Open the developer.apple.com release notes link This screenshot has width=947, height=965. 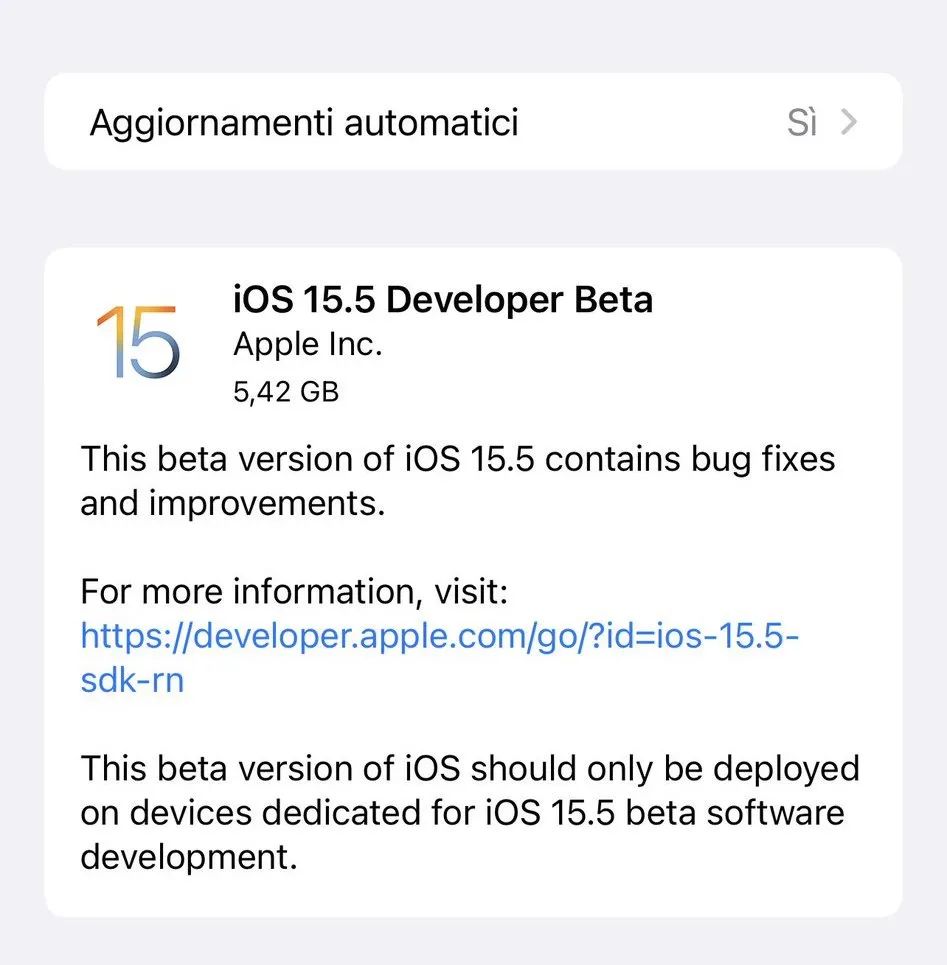click(440, 636)
